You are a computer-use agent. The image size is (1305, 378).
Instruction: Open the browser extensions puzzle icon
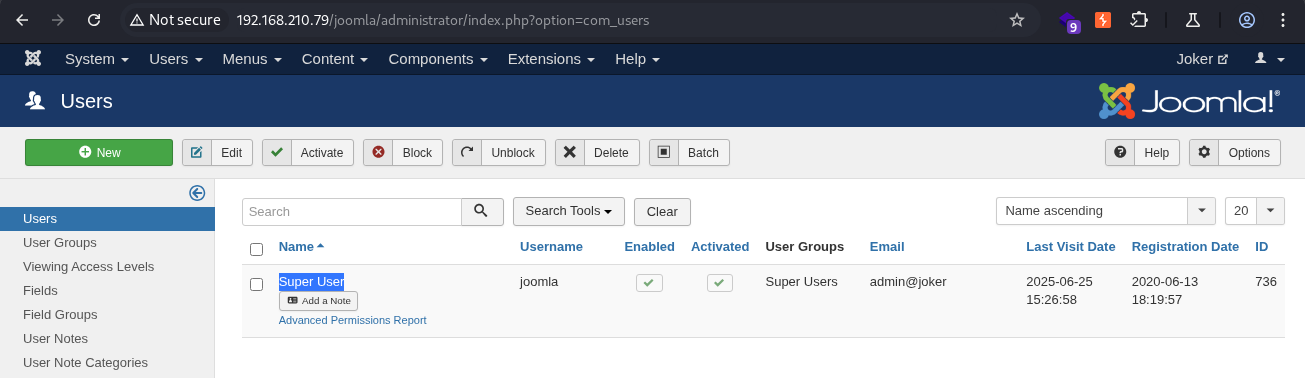point(1138,20)
